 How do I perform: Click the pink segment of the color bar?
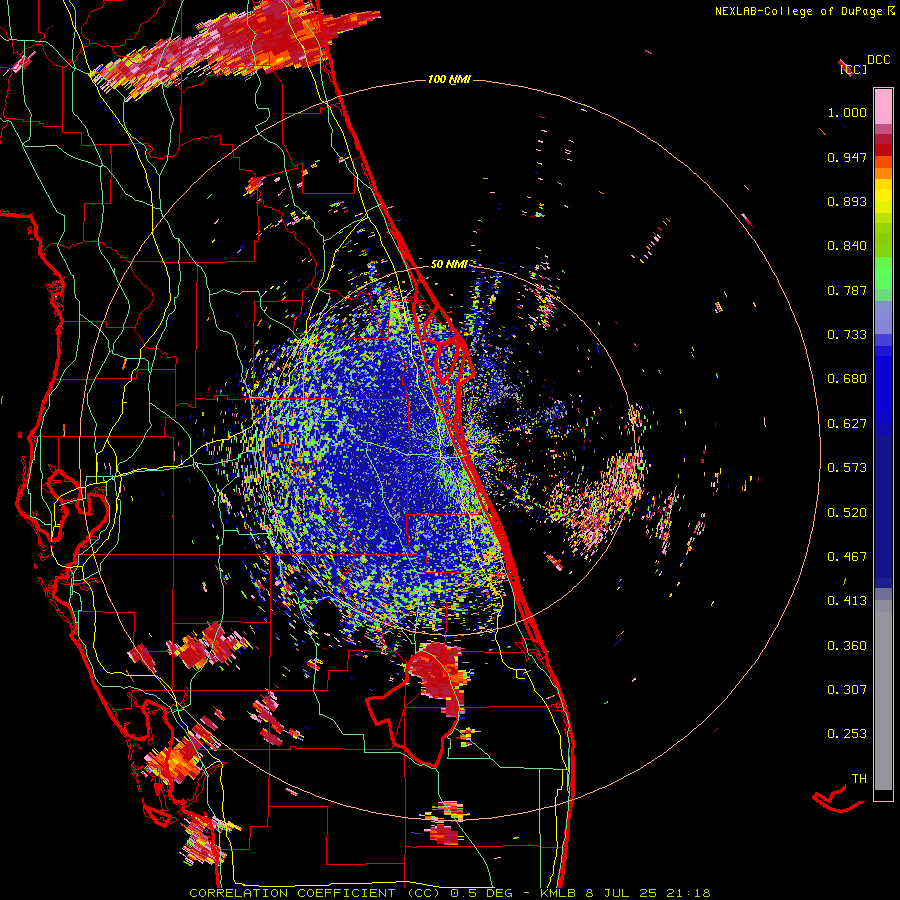(883, 107)
